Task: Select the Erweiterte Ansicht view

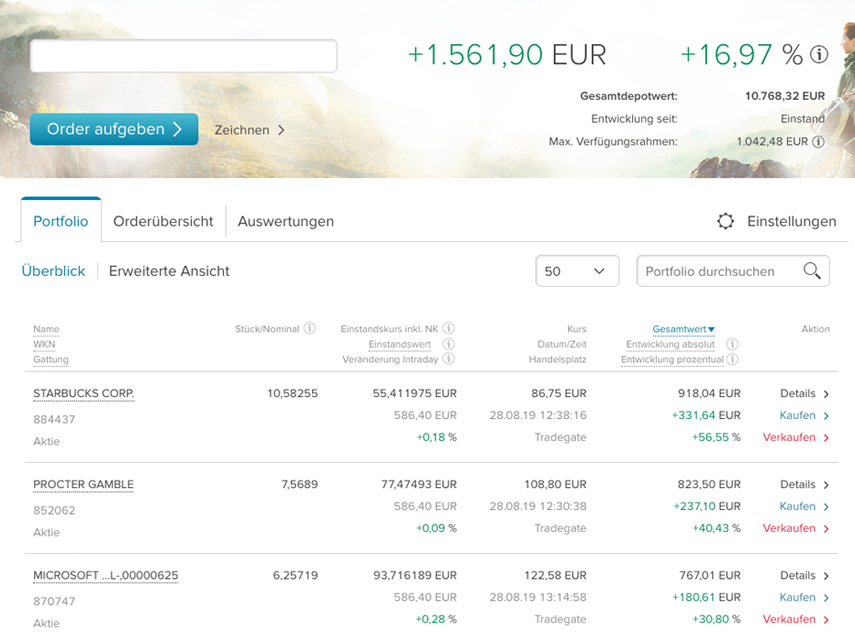Action: (x=169, y=271)
